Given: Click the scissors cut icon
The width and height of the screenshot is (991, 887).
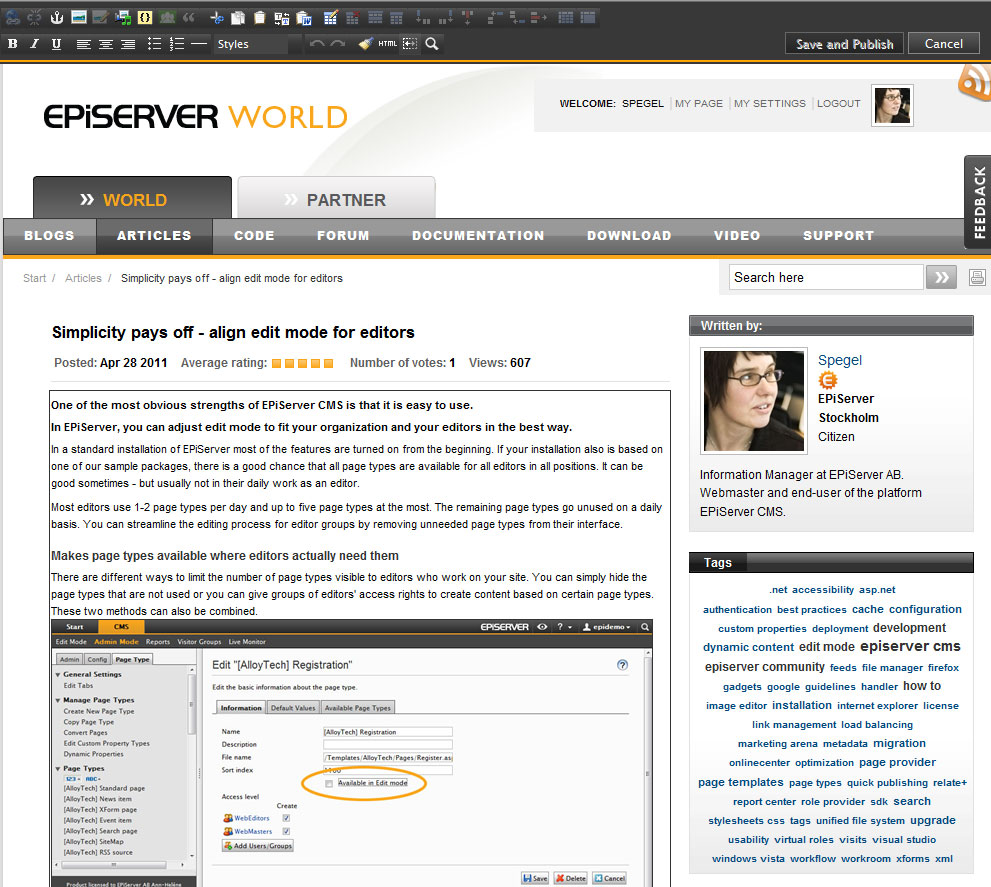Looking at the screenshot, I should [x=216, y=18].
